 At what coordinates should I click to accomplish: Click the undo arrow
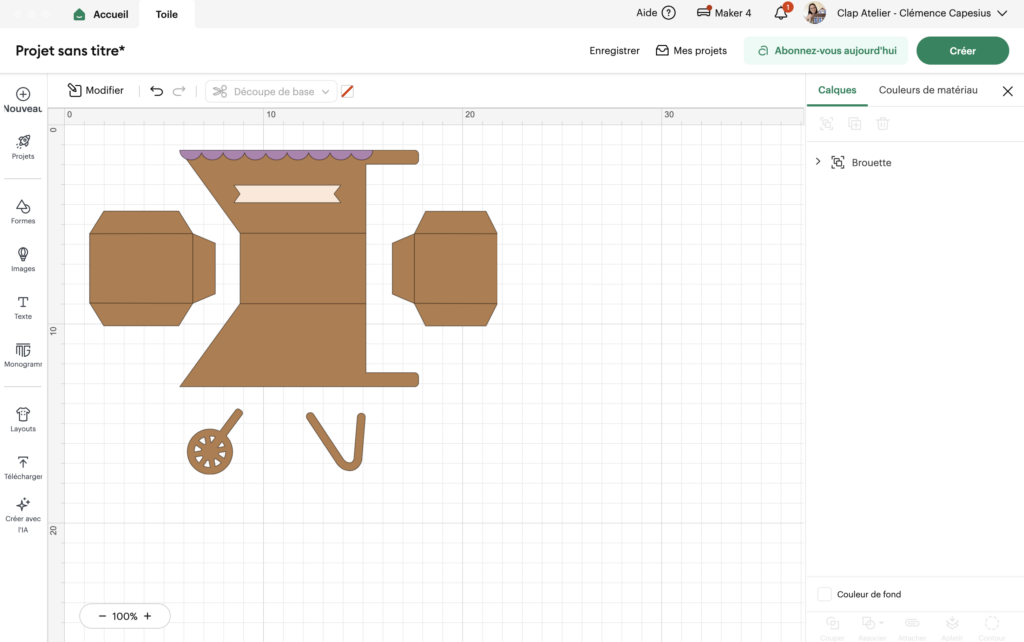156,91
